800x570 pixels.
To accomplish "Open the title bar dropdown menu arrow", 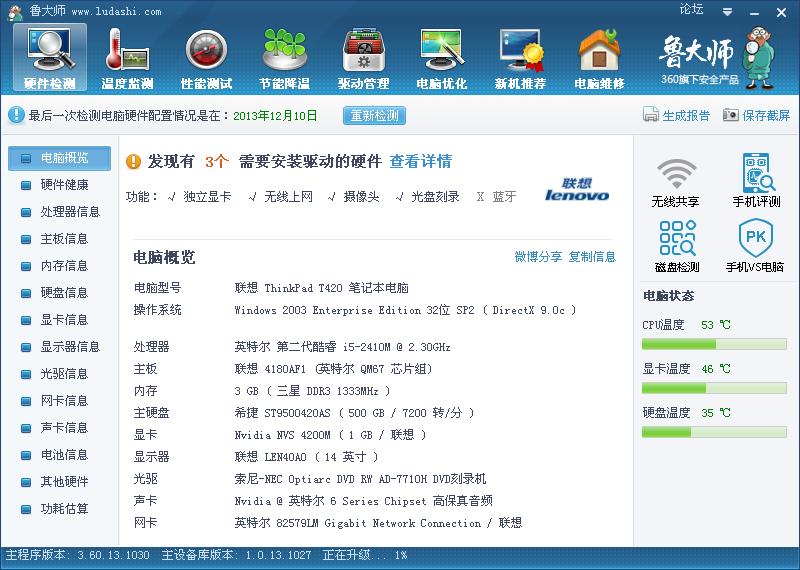I will pyautogui.click(x=728, y=12).
